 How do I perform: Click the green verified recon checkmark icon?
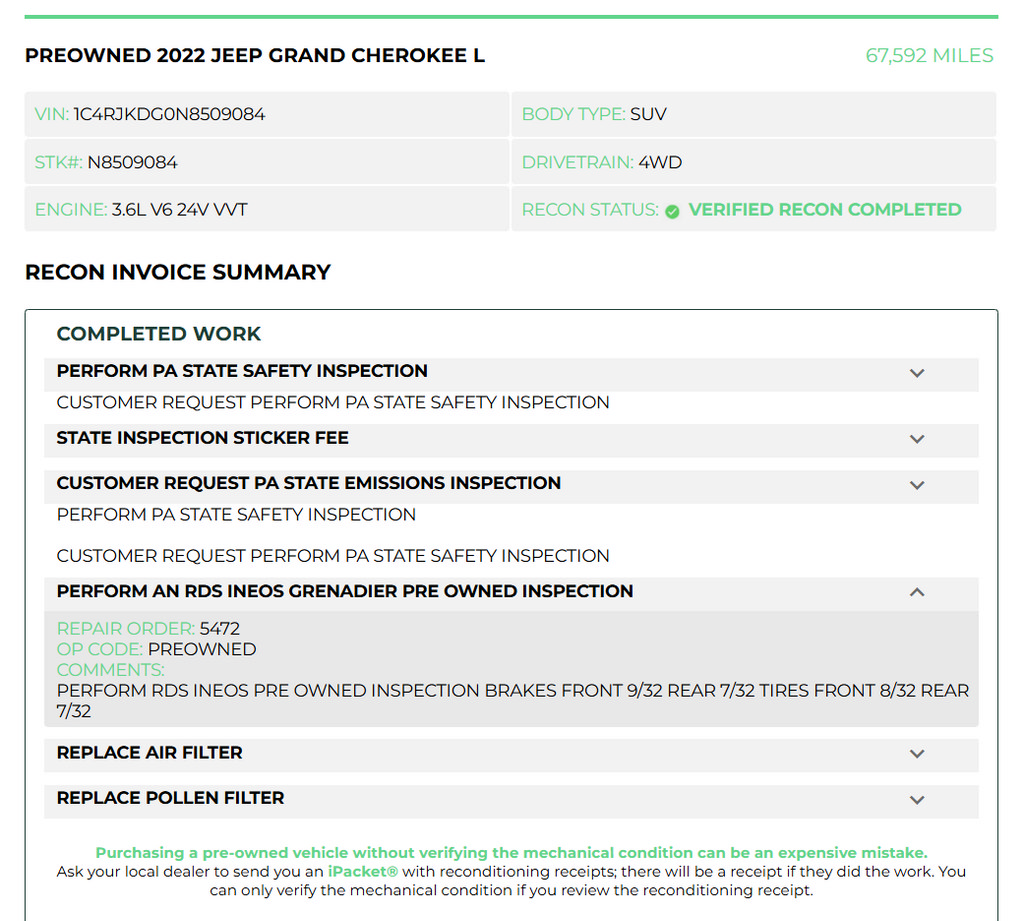672,212
